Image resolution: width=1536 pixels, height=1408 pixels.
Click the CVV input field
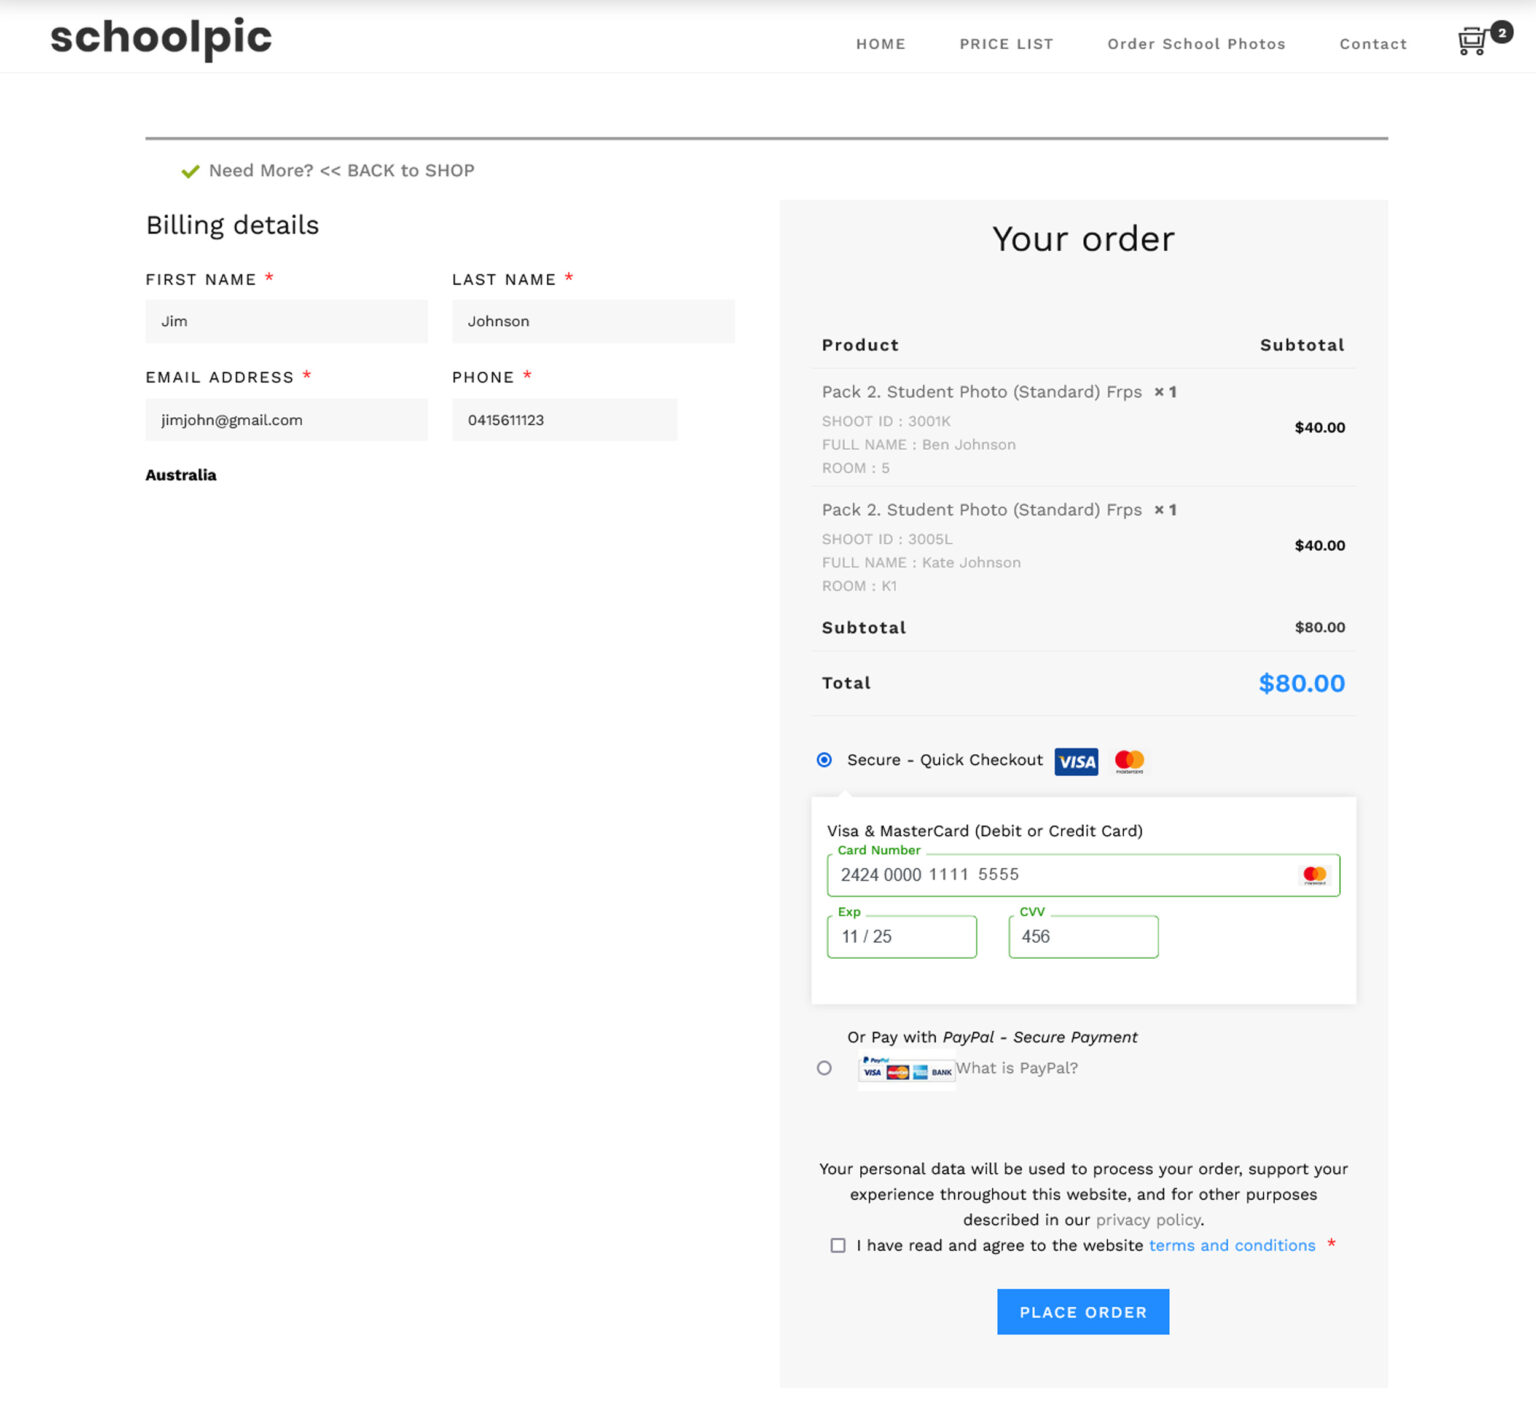pos(1083,937)
